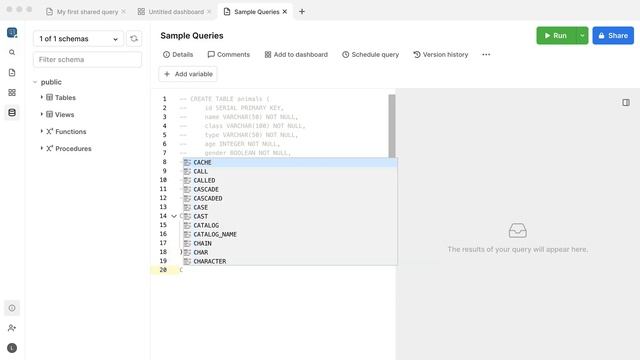Open Version history
Image resolution: width=640 pixels, height=360 pixels.
pos(441,54)
